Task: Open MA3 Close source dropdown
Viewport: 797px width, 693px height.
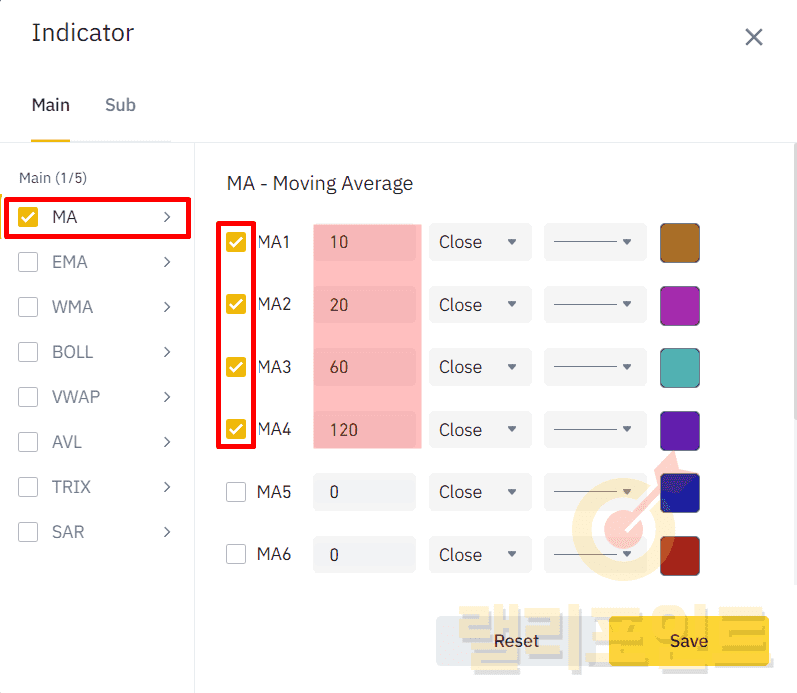Action: coord(479,367)
